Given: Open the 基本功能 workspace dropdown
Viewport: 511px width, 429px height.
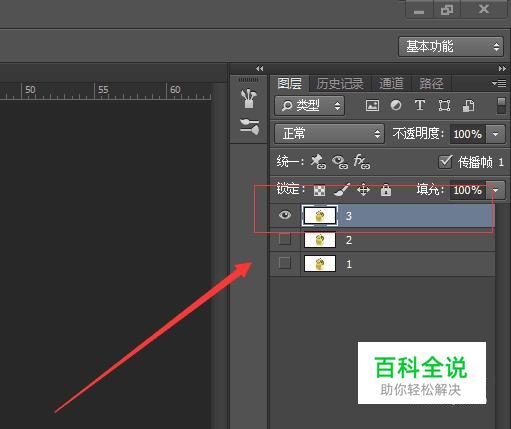Looking at the screenshot, I should click(451, 47).
